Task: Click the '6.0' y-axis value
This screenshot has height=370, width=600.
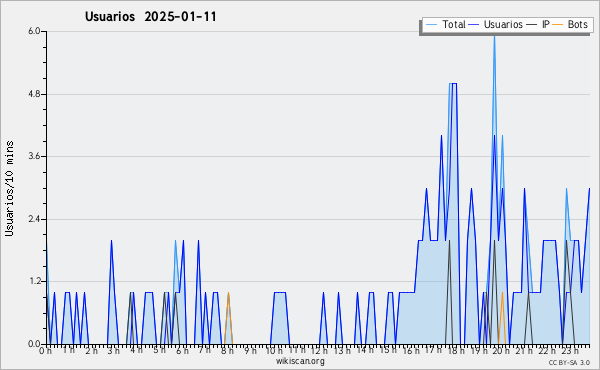Action: pos(34,31)
